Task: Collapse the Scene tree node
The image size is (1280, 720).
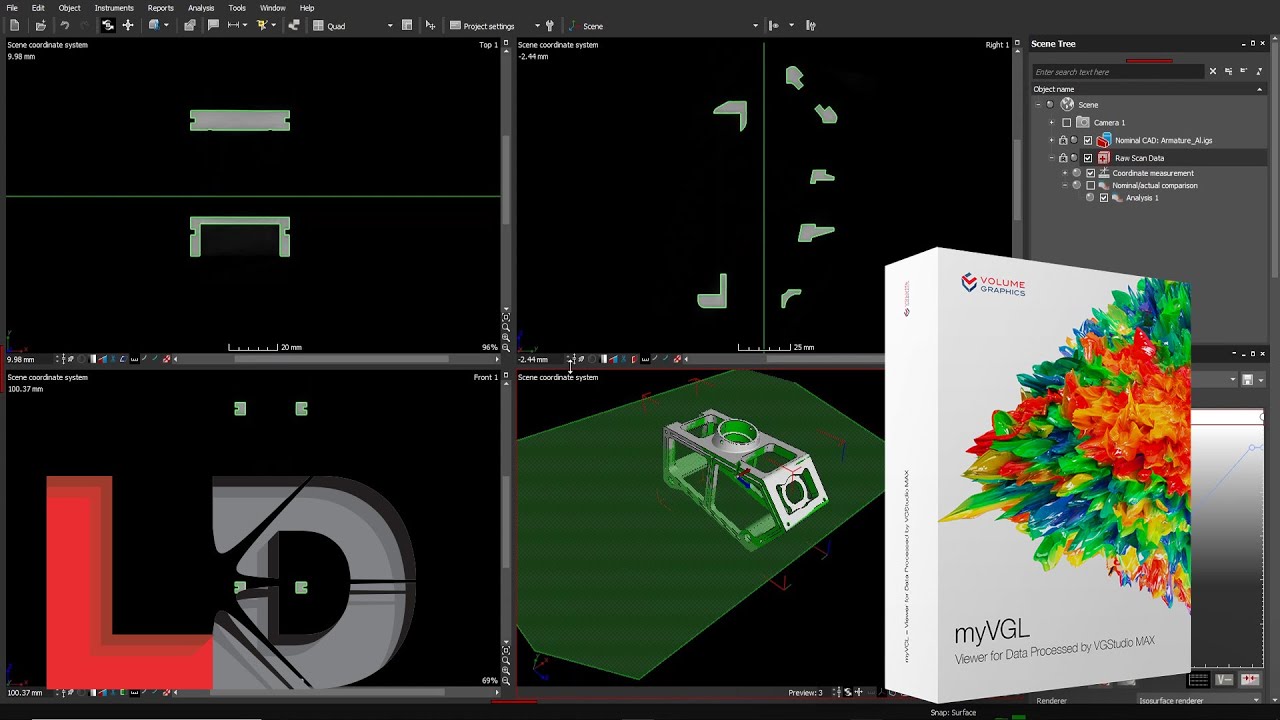Action: point(1038,104)
